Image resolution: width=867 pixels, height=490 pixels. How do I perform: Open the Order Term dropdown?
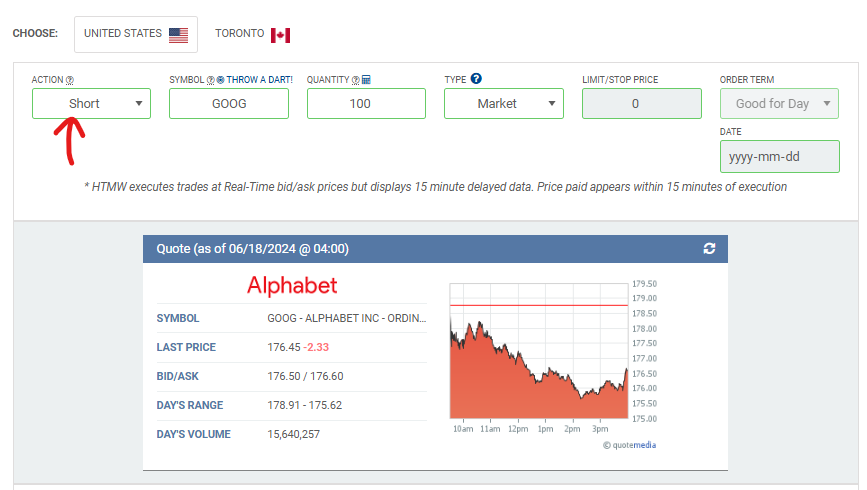point(779,103)
